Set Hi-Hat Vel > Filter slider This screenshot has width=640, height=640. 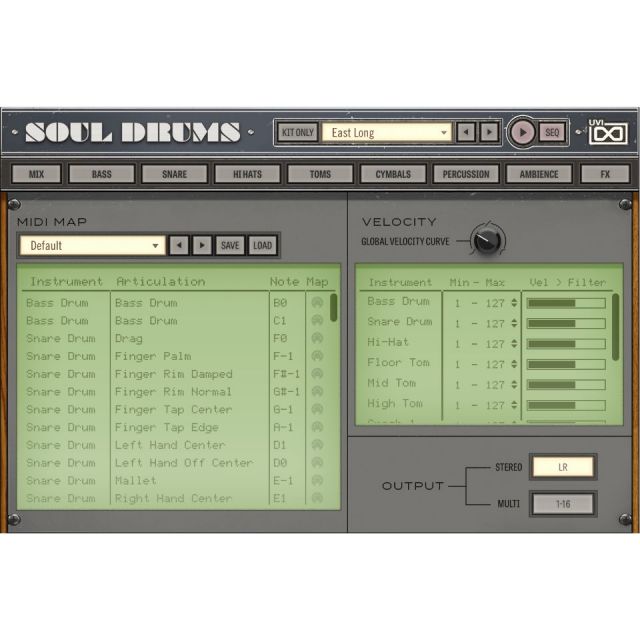tap(566, 344)
